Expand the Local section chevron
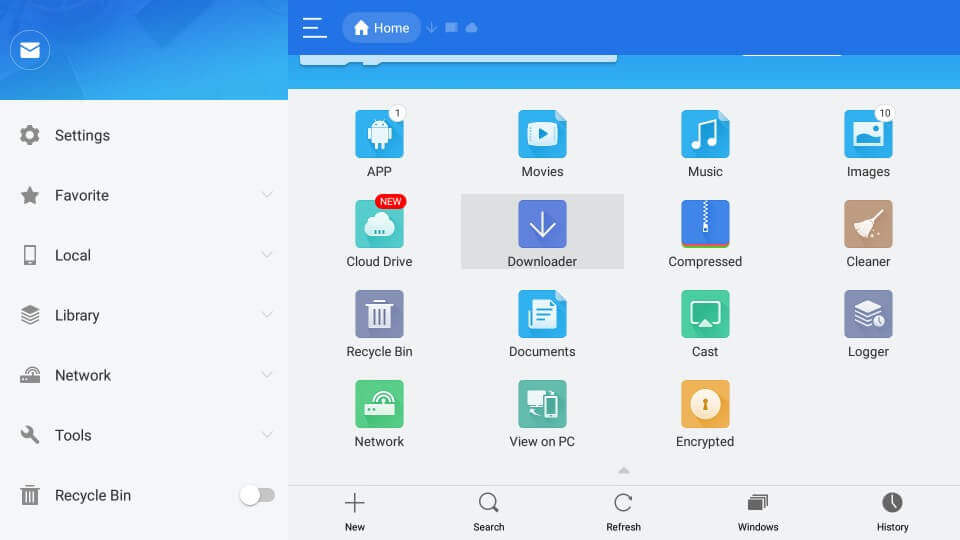This screenshot has width=960, height=540. pos(267,255)
